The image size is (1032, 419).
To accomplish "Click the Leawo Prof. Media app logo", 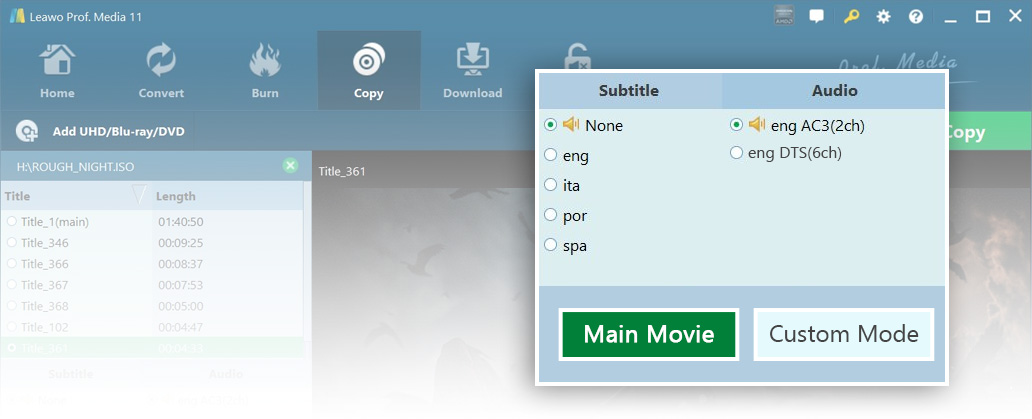I will (17, 16).
